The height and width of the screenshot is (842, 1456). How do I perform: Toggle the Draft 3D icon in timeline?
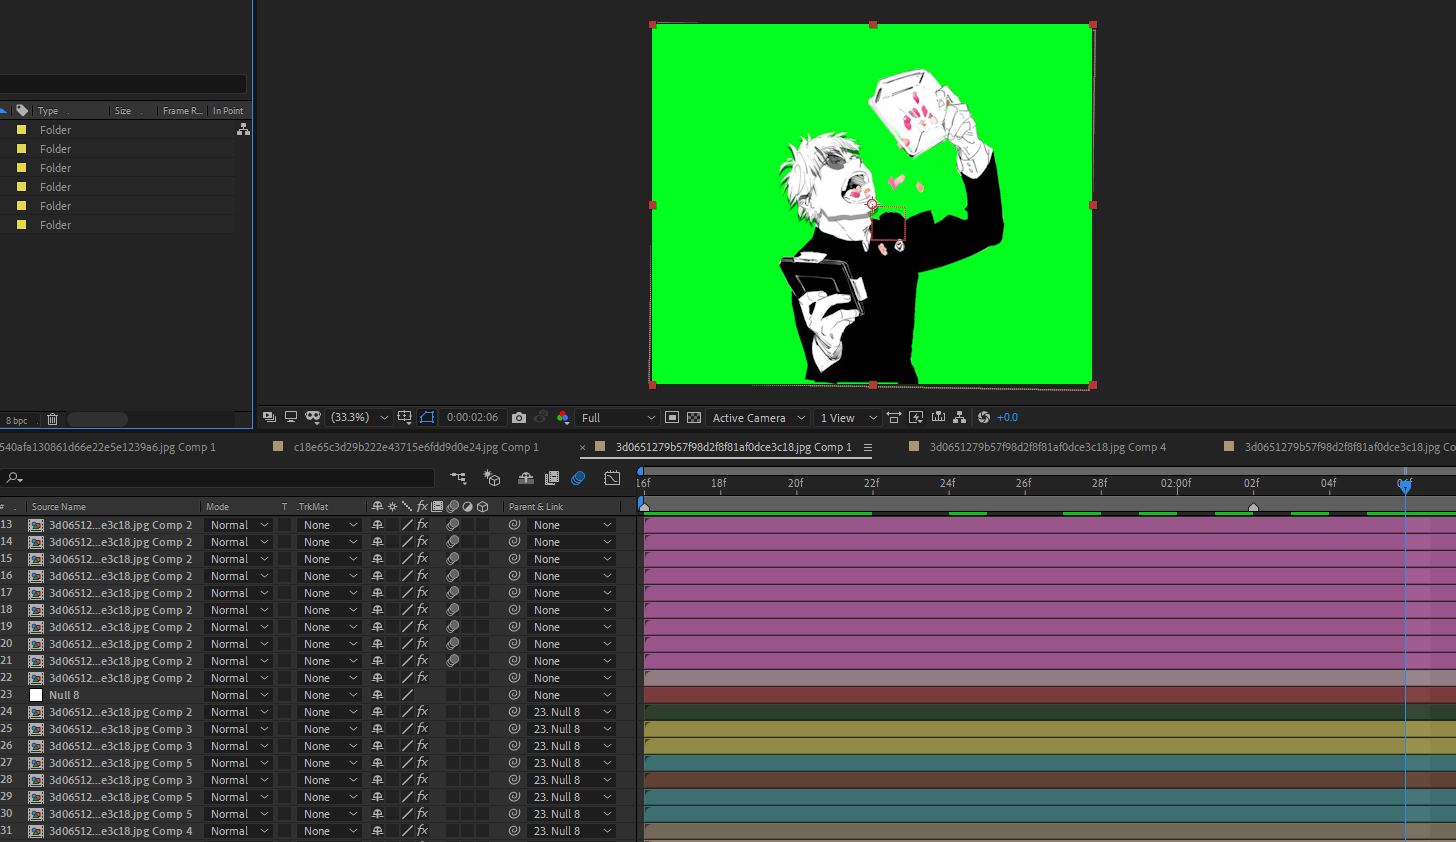click(491, 478)
